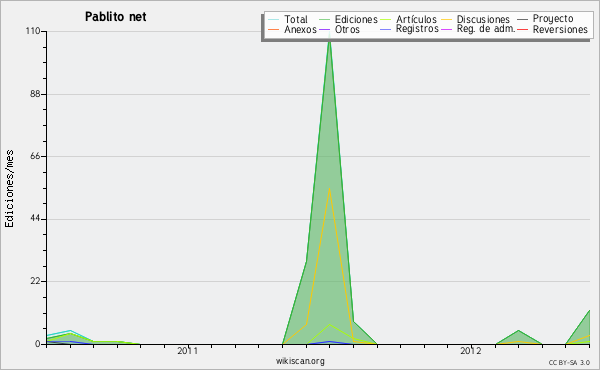The width and height of the screenshot is (600, 370).
Task: Select the Total legend entry
Action: pyautogui.click(x=296, y=19)
